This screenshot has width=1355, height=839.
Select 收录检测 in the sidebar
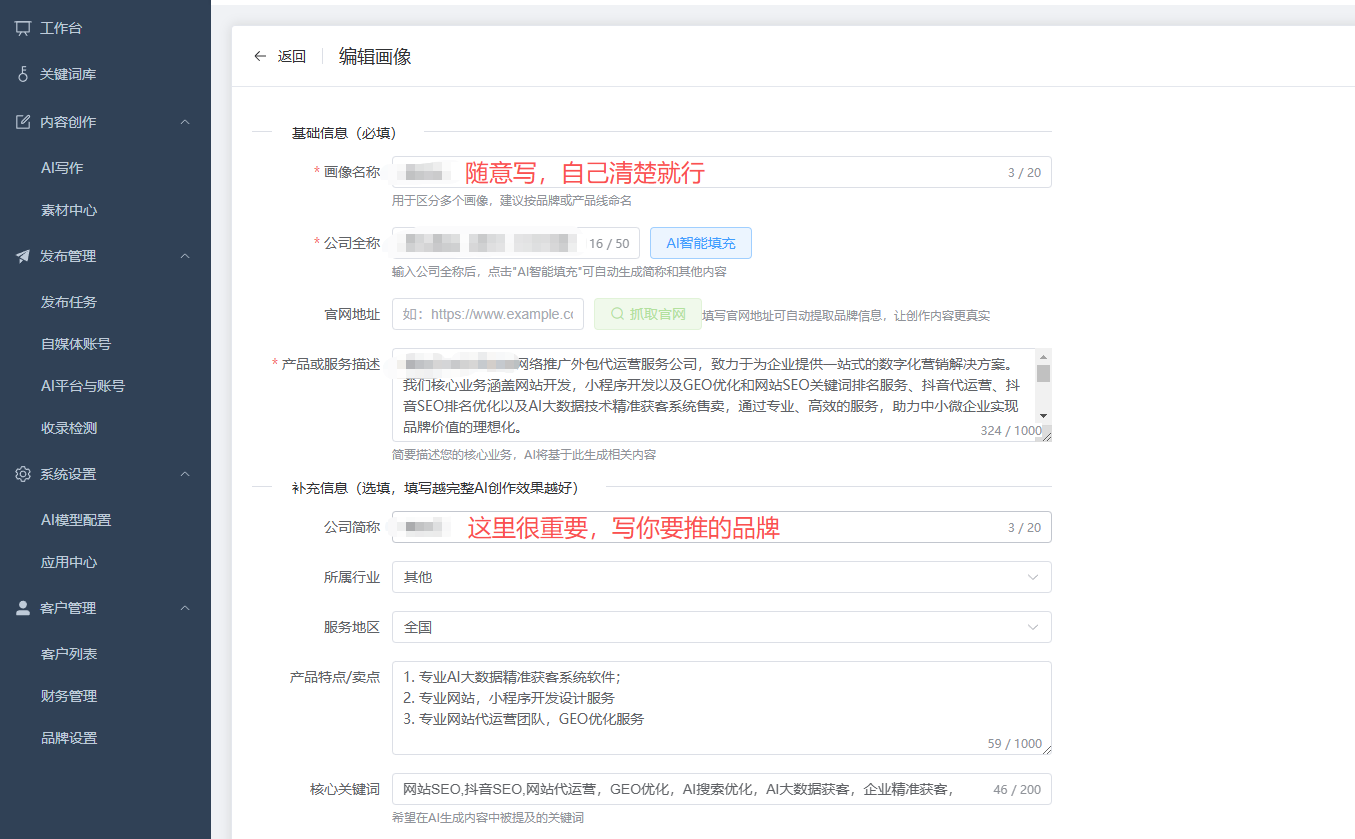[70, 425]
